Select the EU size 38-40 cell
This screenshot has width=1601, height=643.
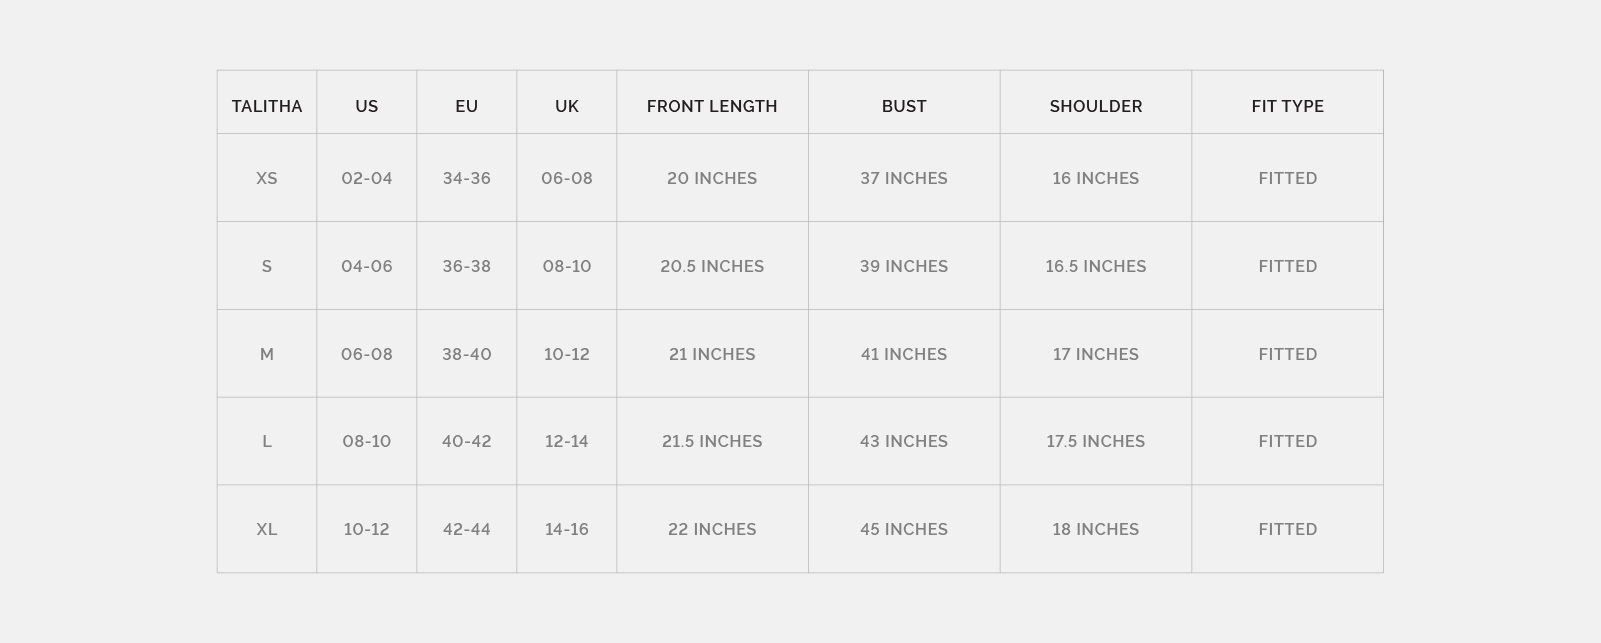[x=467, y=354]
